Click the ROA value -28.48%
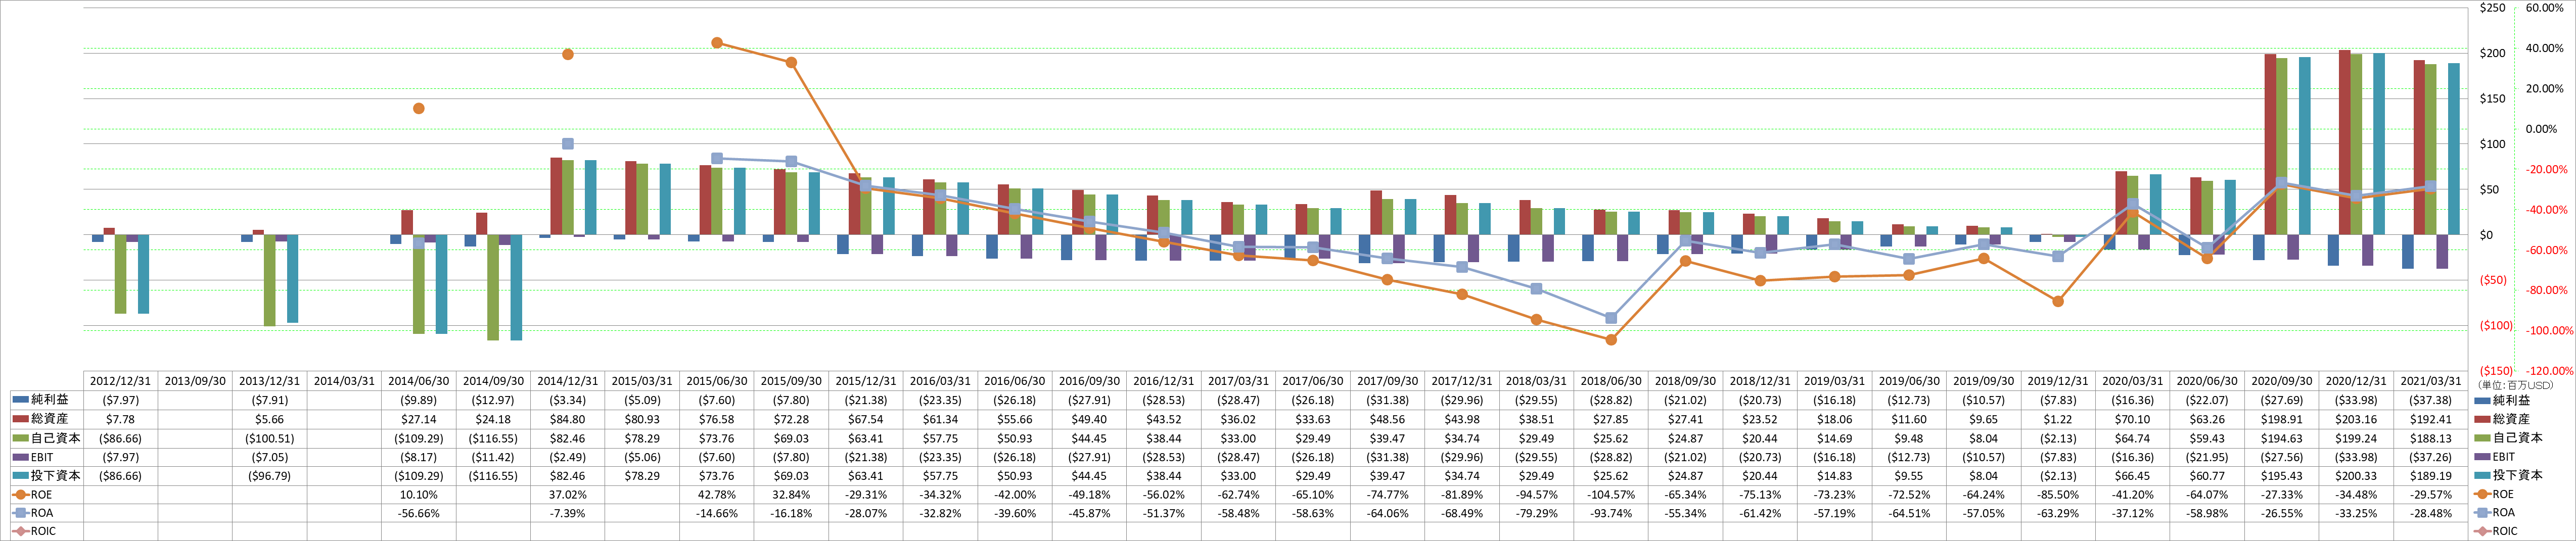Viewport: 2576px width, 541px height. click(x=2430, y=513)
